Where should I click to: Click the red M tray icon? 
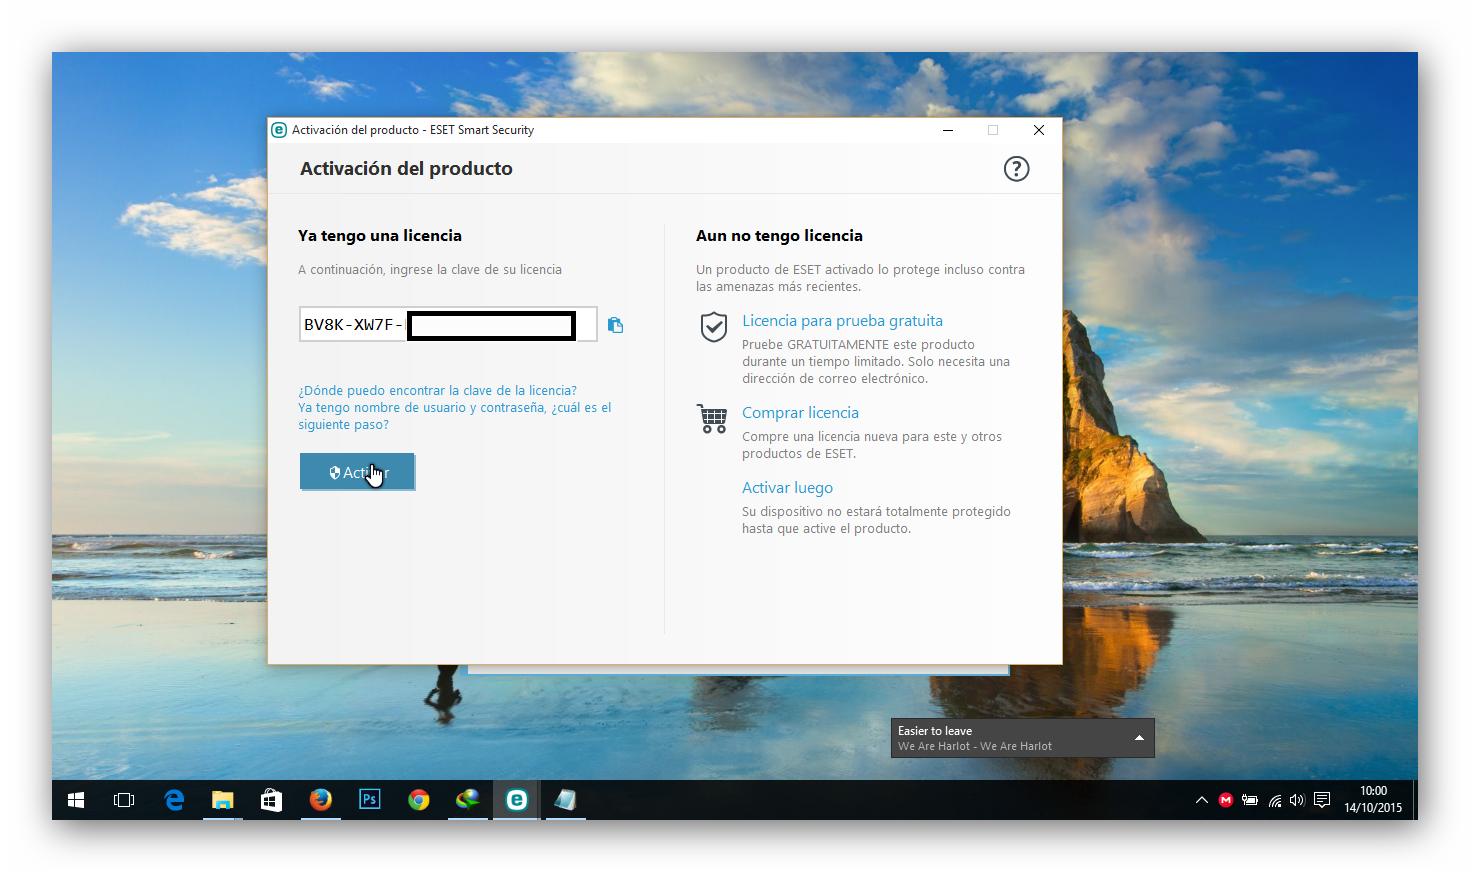(x=1226, y=800)
